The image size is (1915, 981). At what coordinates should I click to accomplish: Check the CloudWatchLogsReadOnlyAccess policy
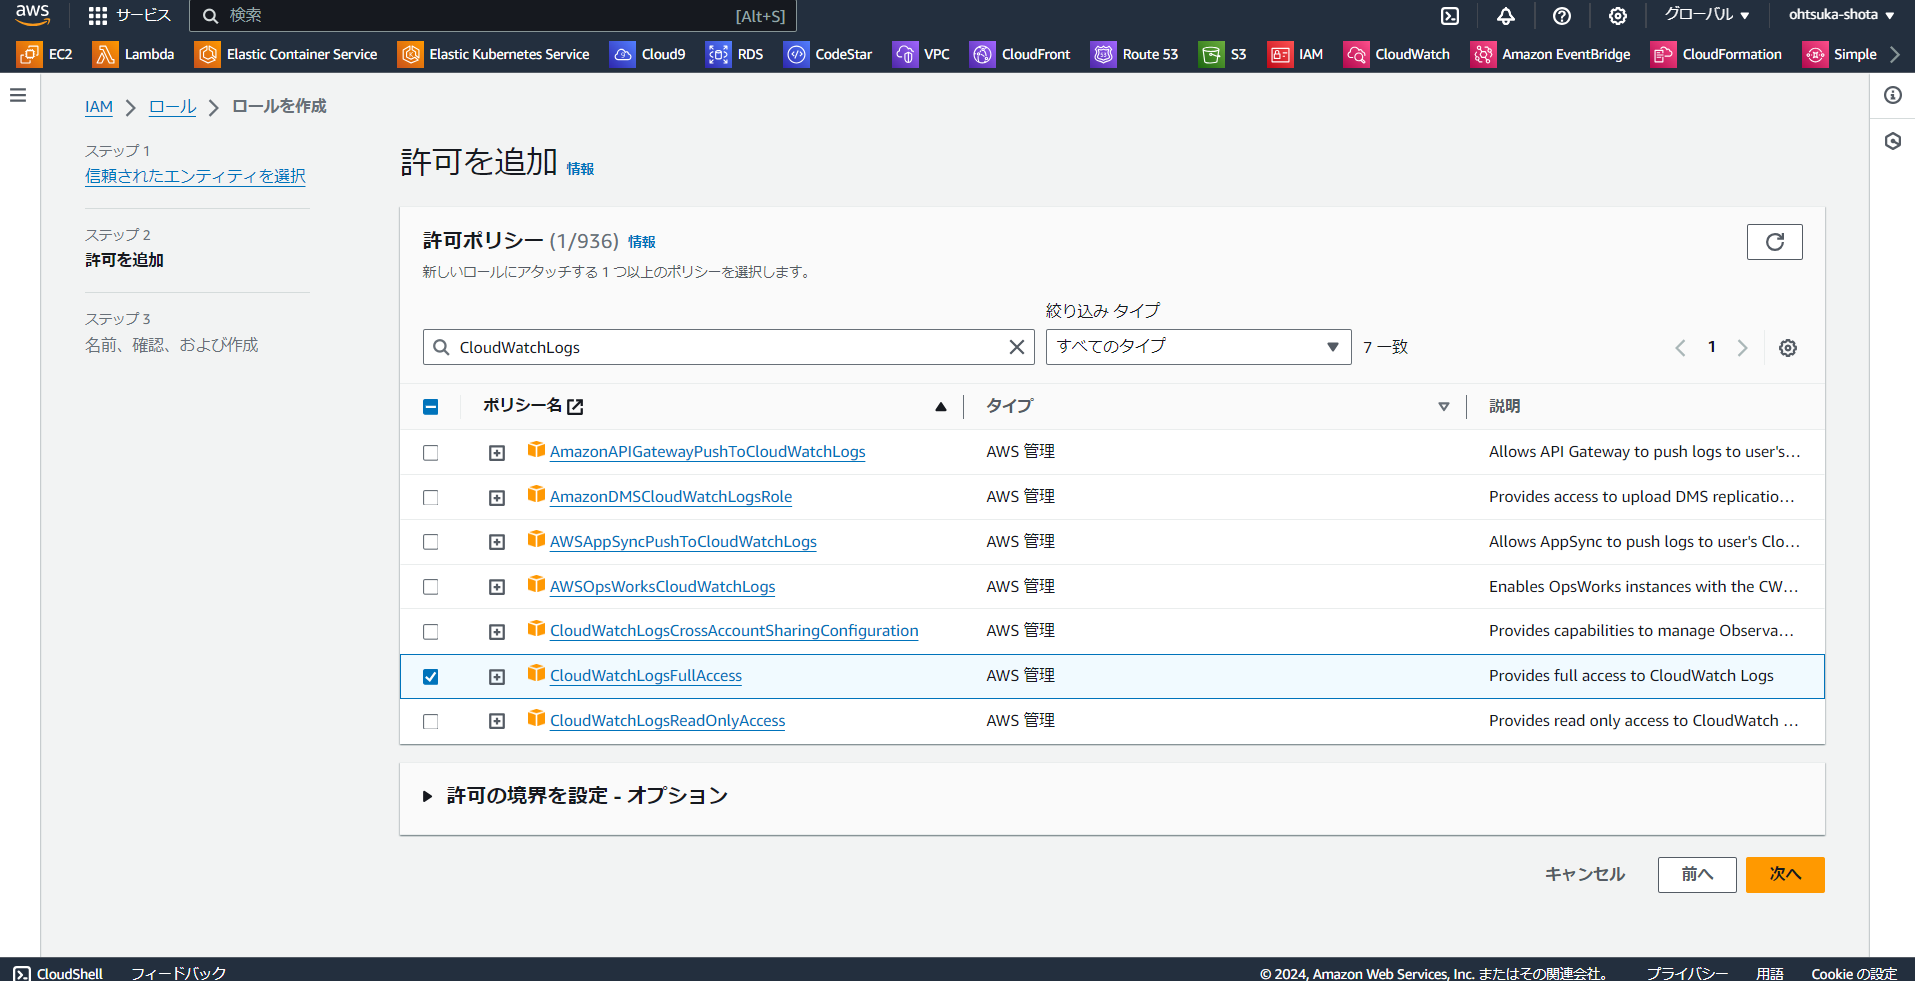click(x=430, y=721)
